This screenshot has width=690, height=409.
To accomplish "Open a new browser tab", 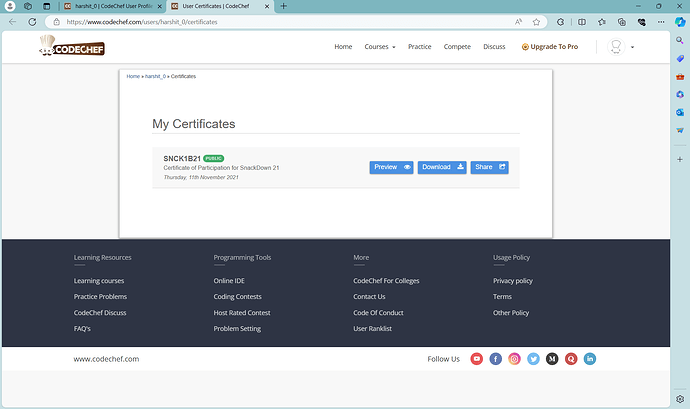I will click(283, 6).
